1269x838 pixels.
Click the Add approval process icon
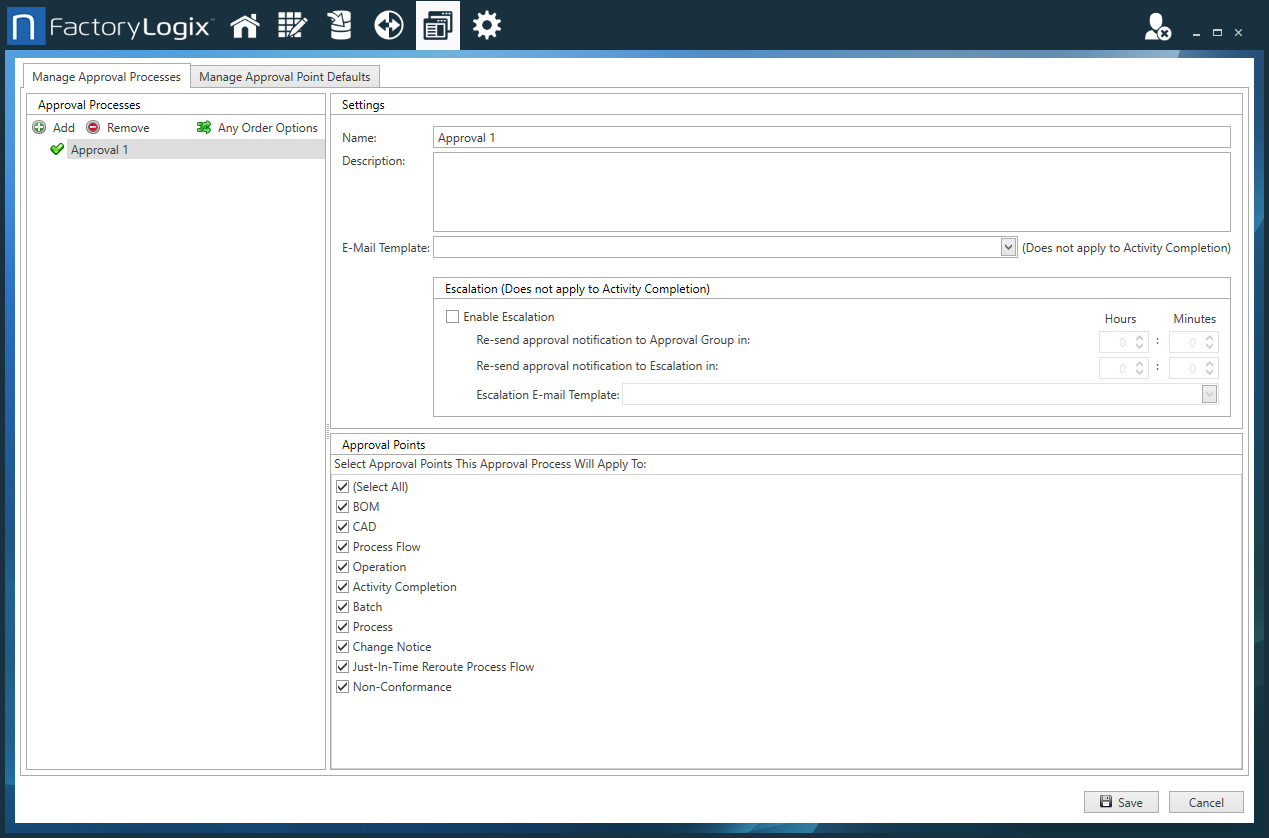click(x=37, y=127)
